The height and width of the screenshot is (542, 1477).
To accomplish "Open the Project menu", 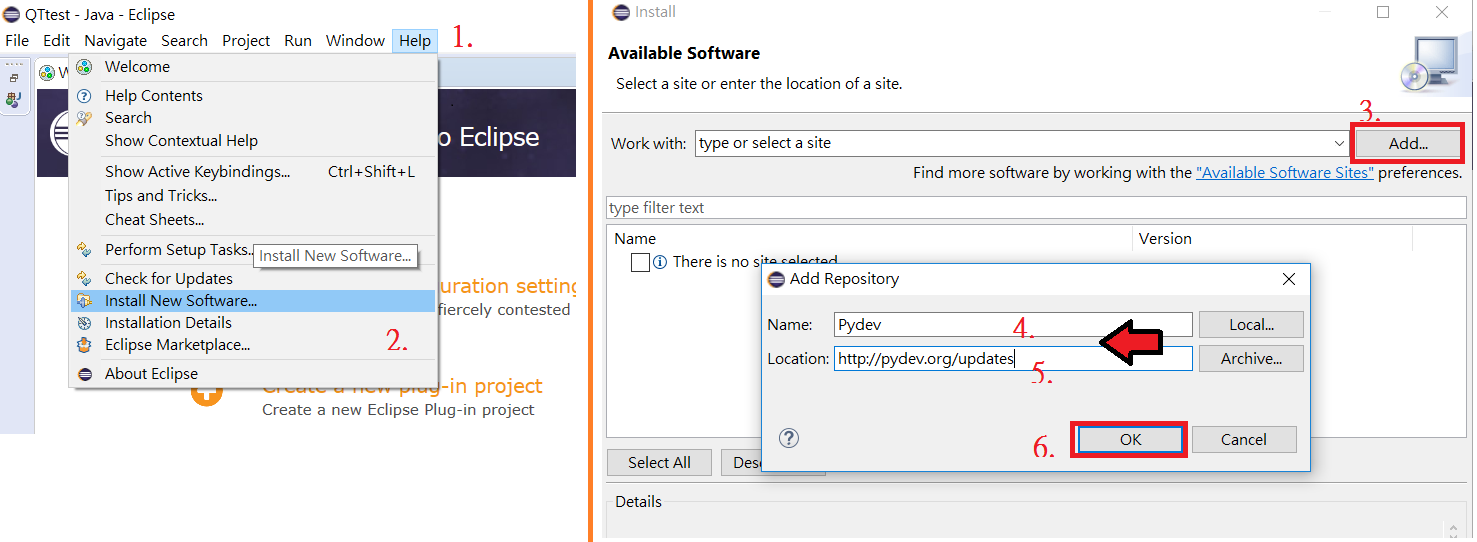I will coord(246,41).
